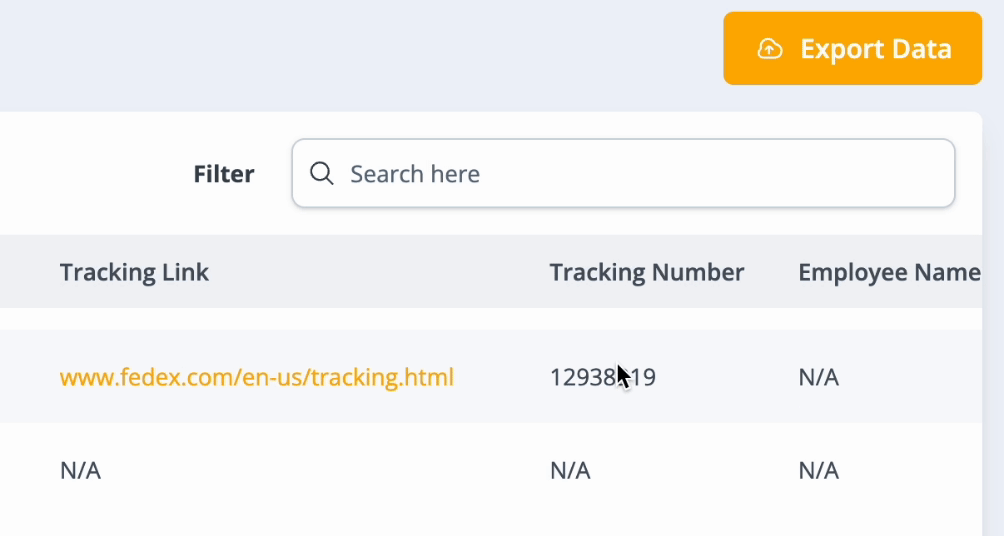Click Employee Name N/A in the second row
Image resolution: width=1004 pixels, height=536 pixels.
(818, 470)
